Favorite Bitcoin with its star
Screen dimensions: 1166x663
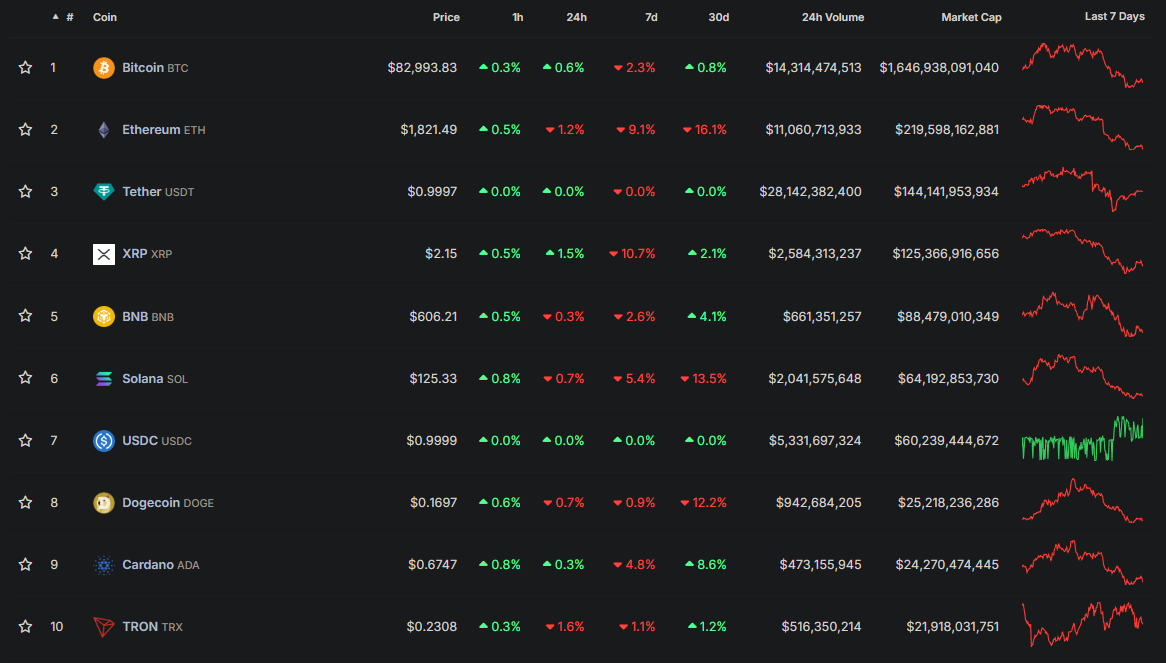25,68
